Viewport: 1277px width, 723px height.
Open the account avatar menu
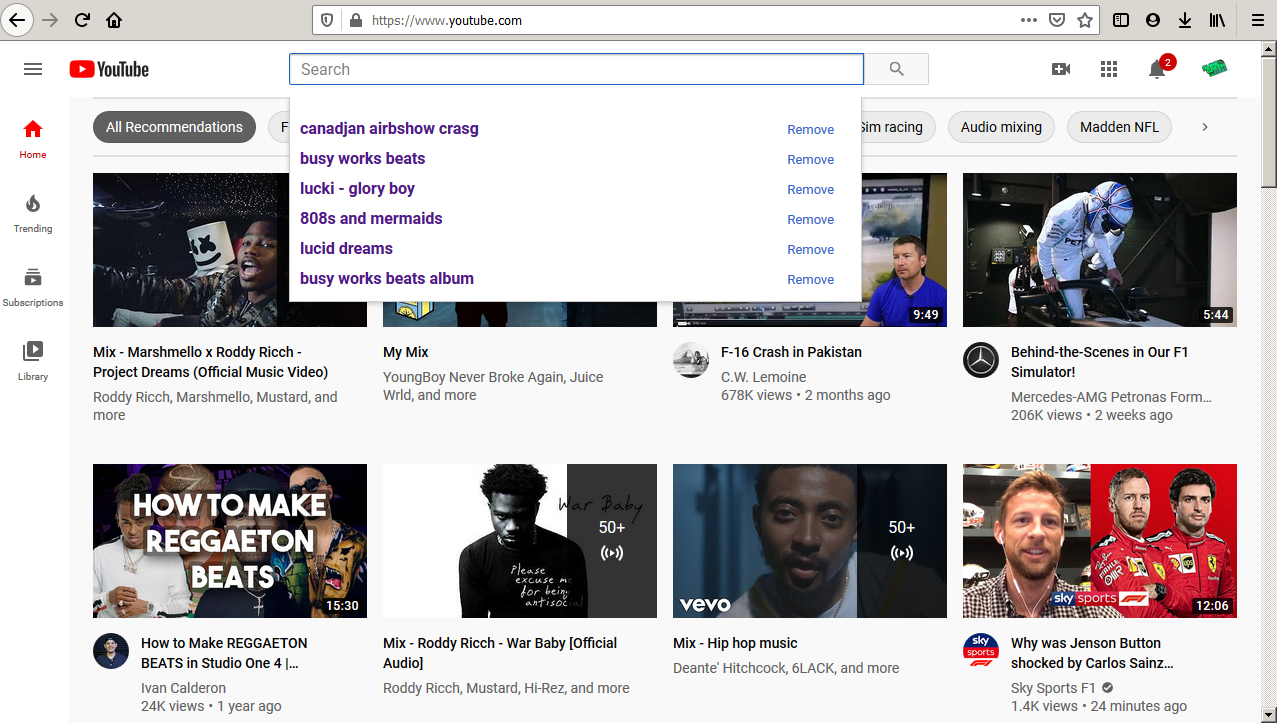[1214, 68]
